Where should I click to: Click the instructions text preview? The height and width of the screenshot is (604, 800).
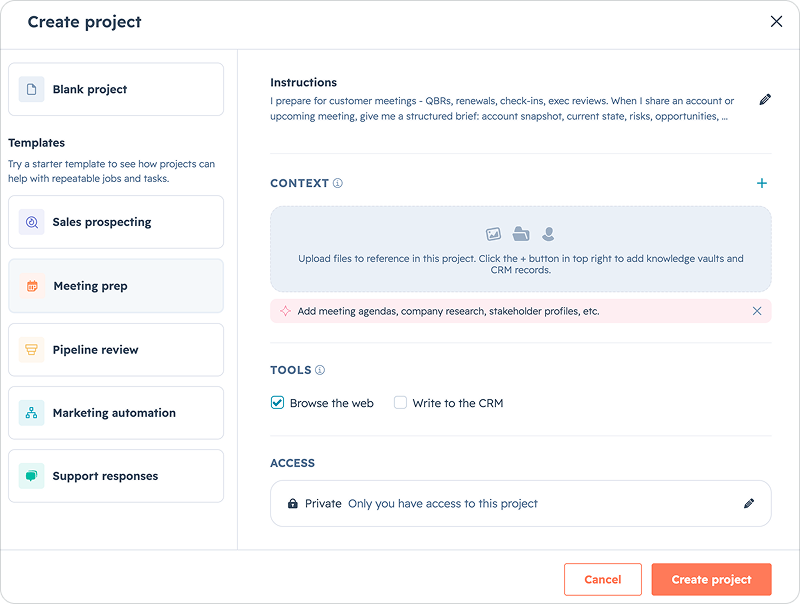coord(502,109)
